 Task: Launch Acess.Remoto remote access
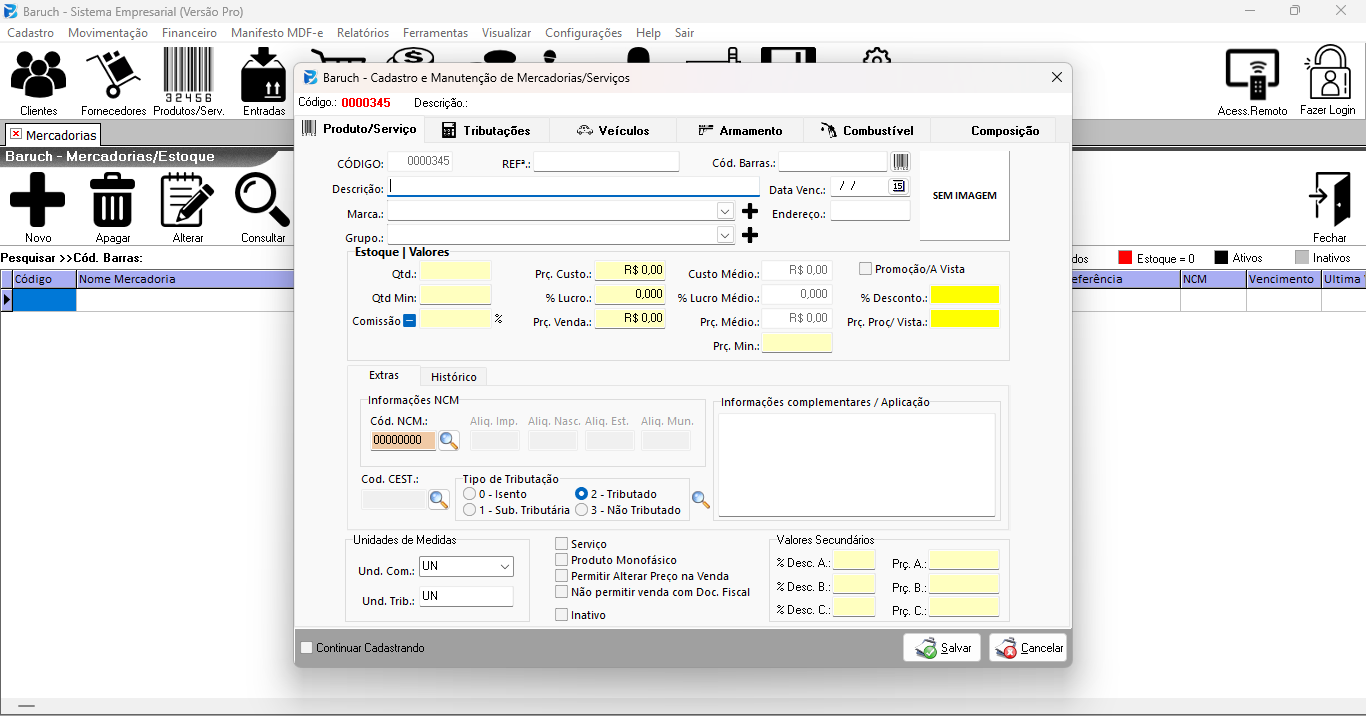pyautogui.click(x=1253, y=82)
